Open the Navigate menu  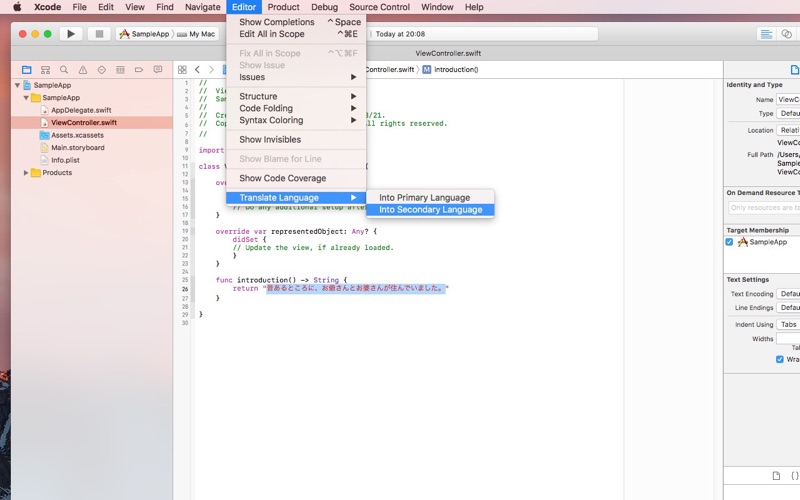(203, 7)
